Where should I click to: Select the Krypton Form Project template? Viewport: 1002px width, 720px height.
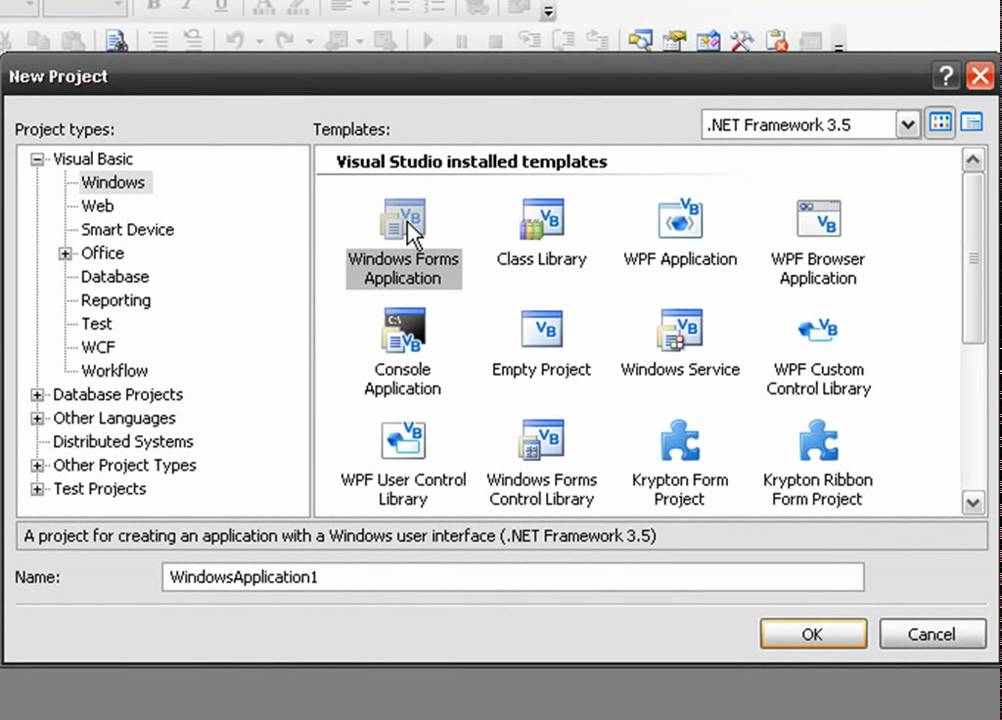point(679,463)
